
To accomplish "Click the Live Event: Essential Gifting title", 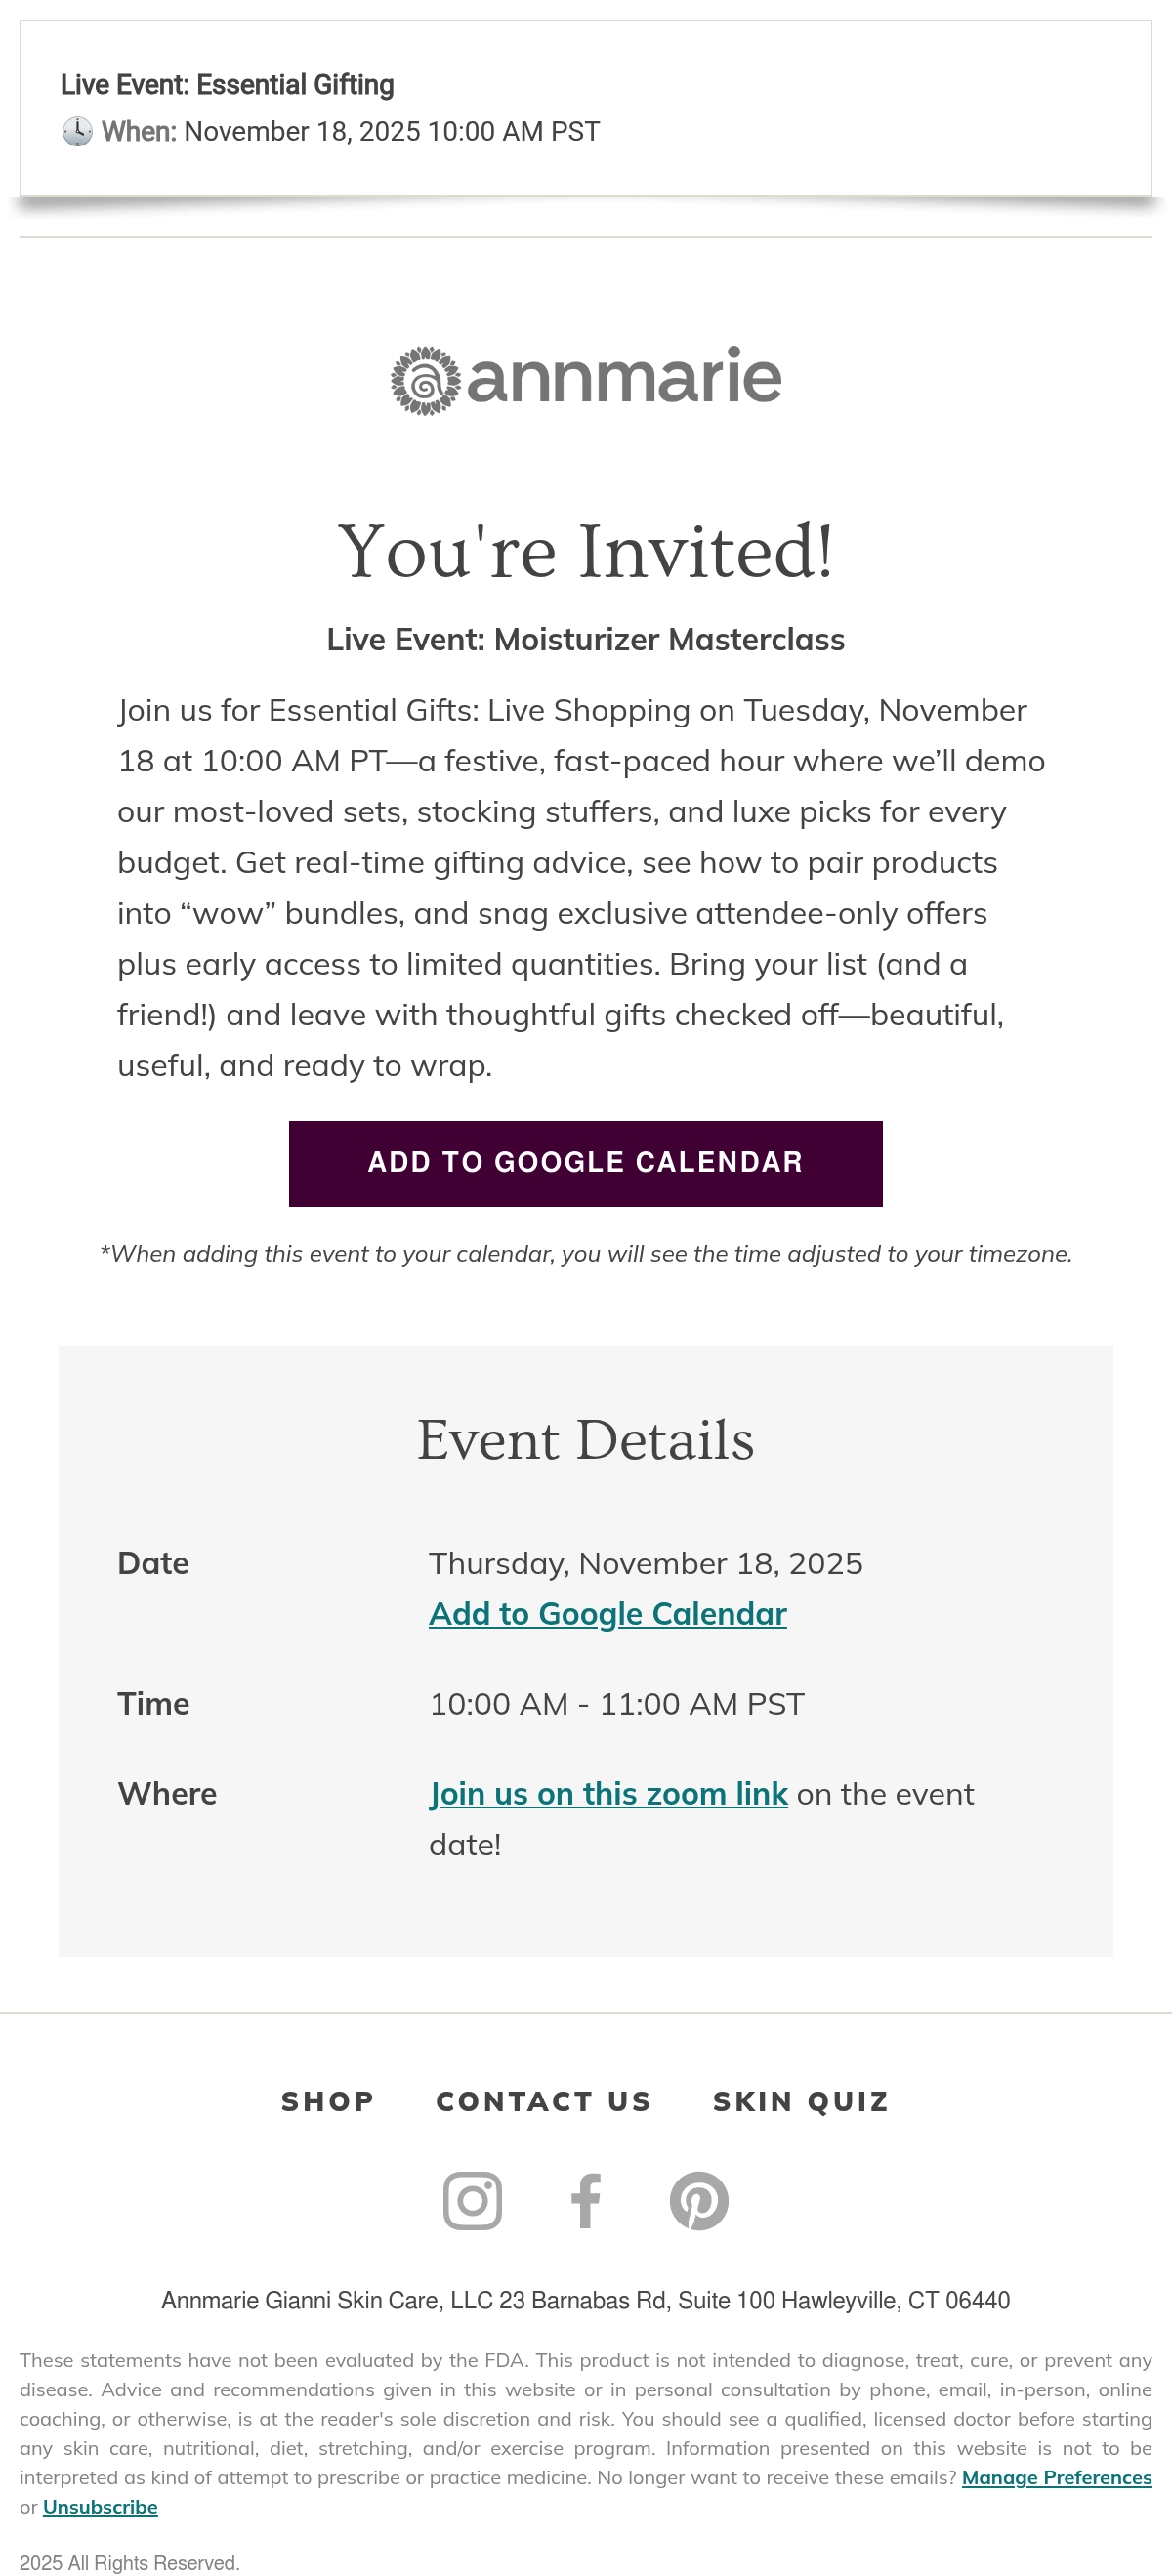I will 227,84.
